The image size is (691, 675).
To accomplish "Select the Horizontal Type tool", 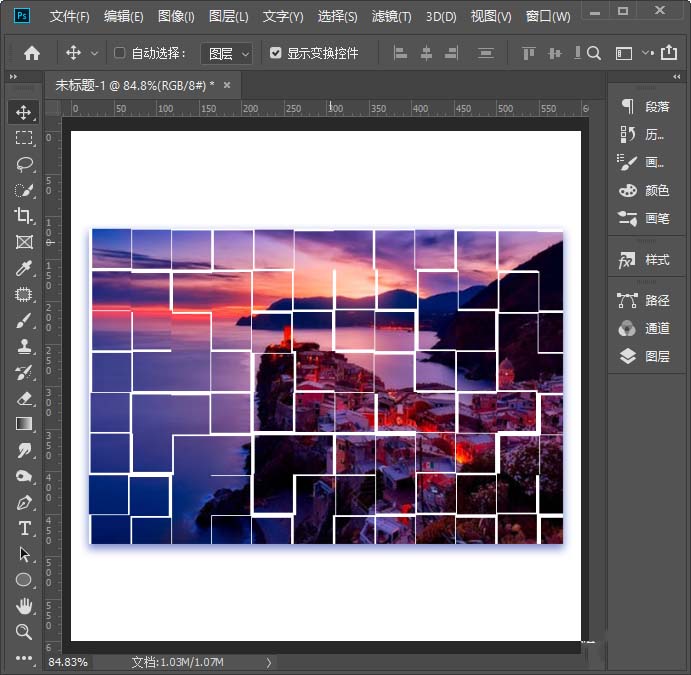I will (x=24, y=528).
